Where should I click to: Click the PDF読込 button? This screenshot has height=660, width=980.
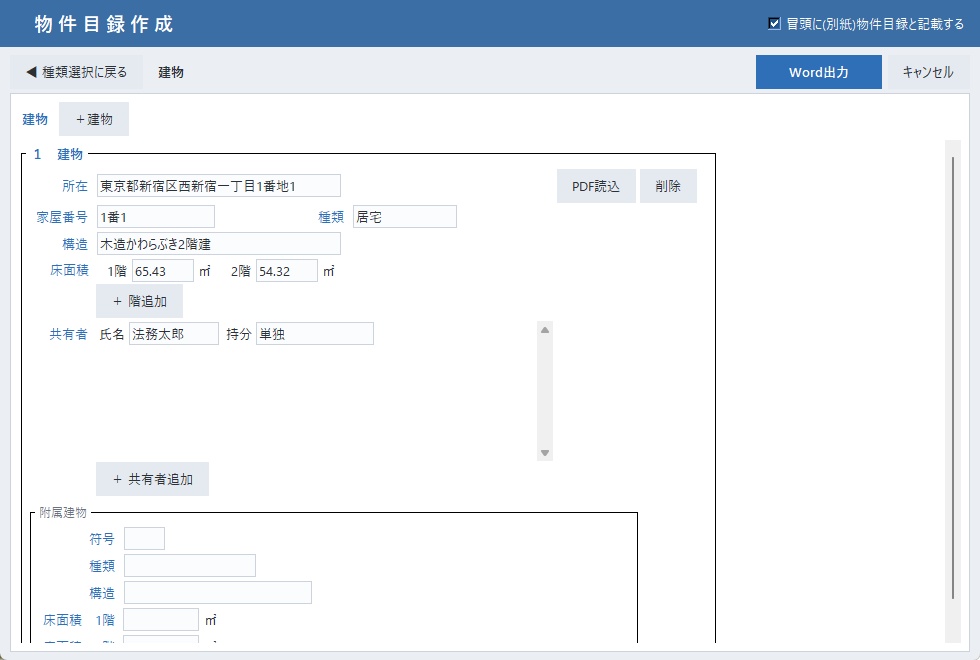pos(596,186)
